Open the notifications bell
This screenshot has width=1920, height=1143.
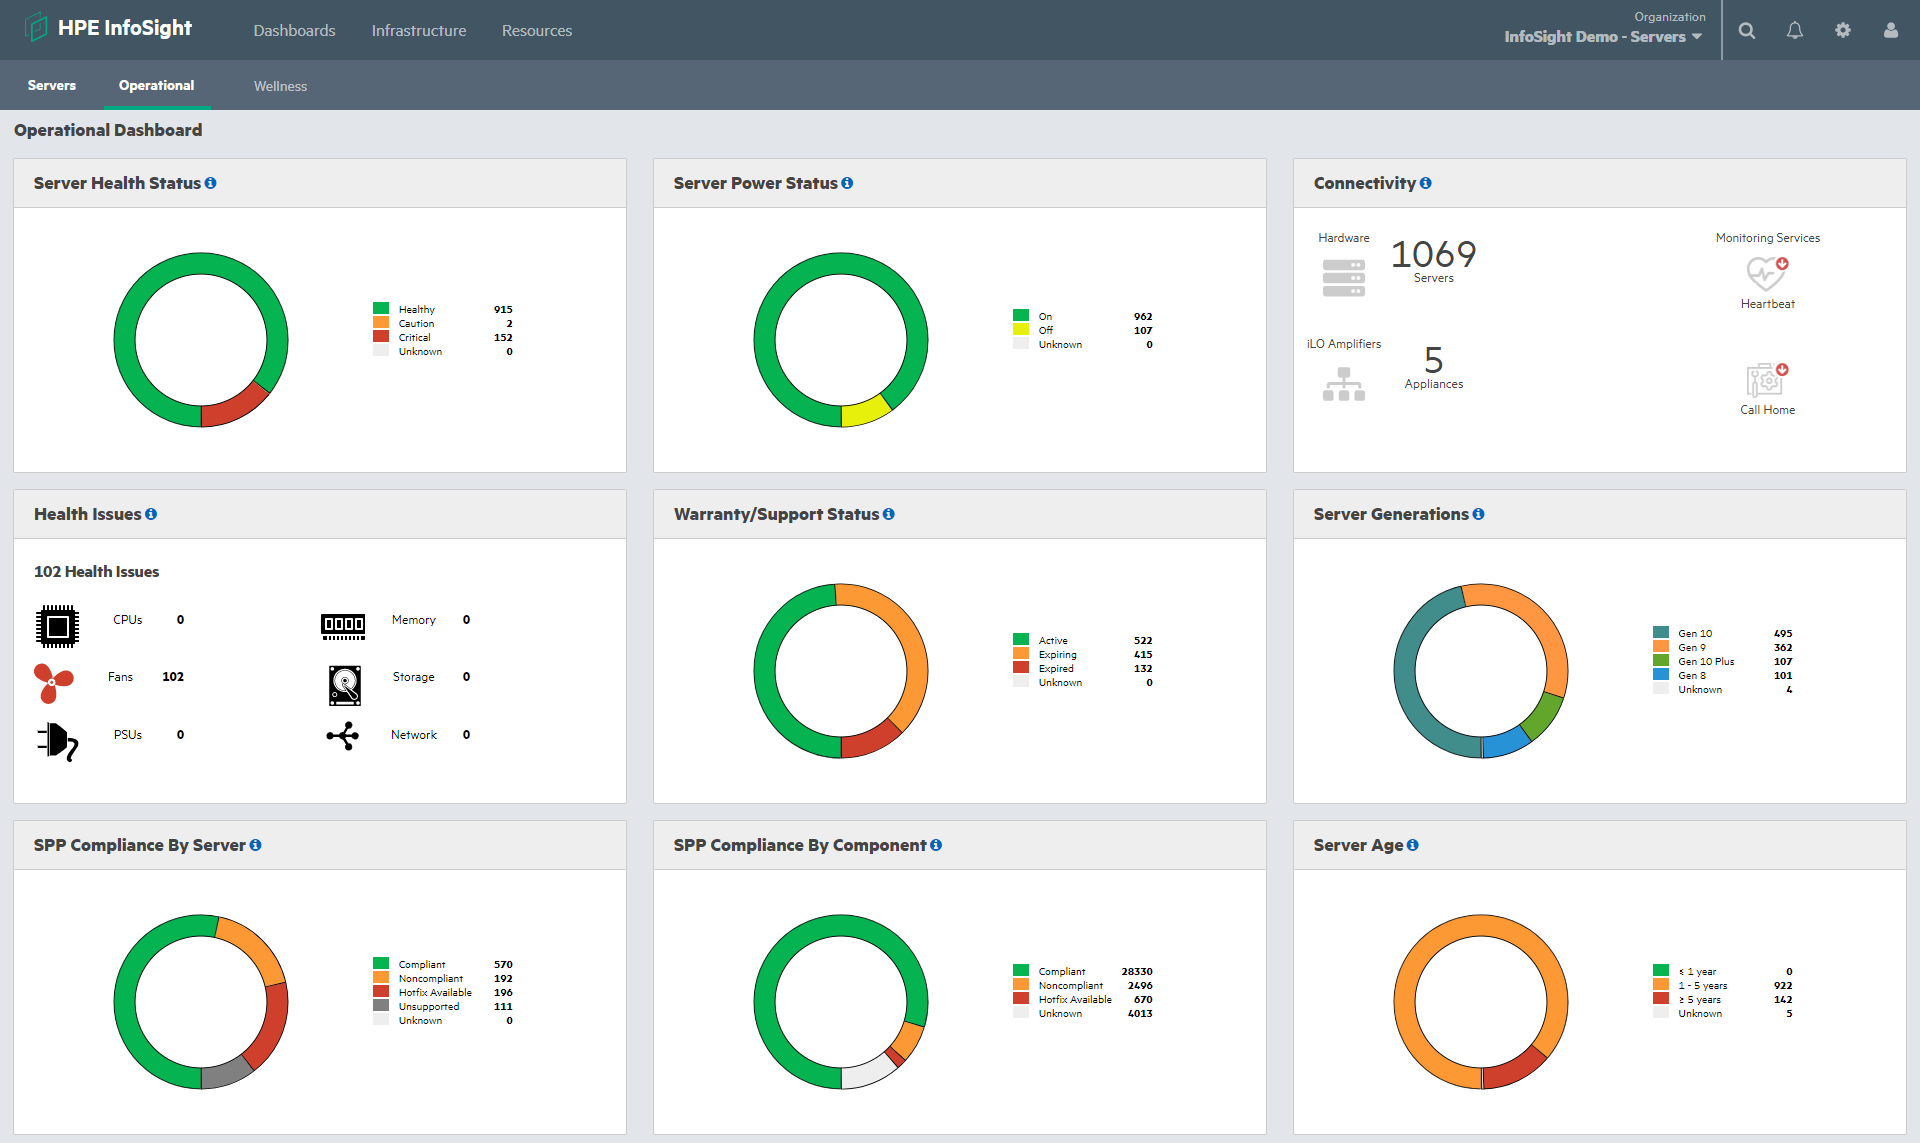[x=1795, y=31]
